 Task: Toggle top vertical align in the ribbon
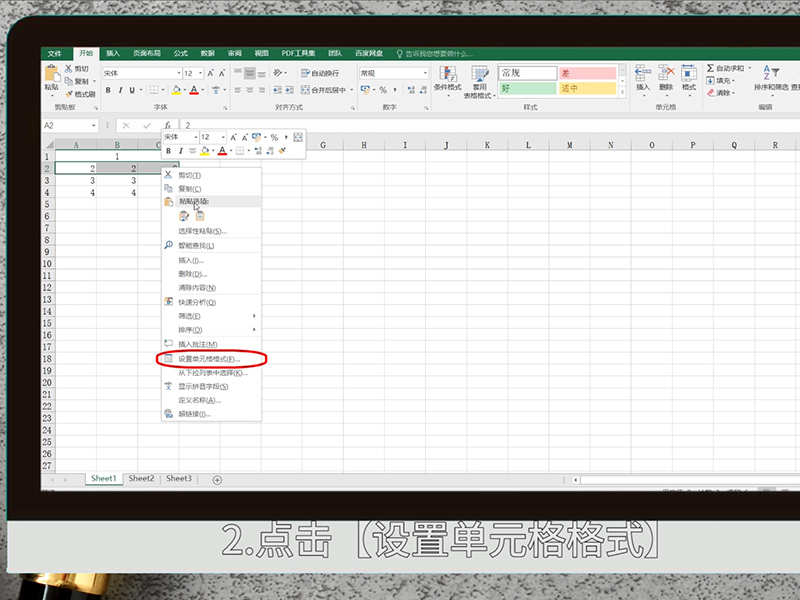tap(238, 73)
